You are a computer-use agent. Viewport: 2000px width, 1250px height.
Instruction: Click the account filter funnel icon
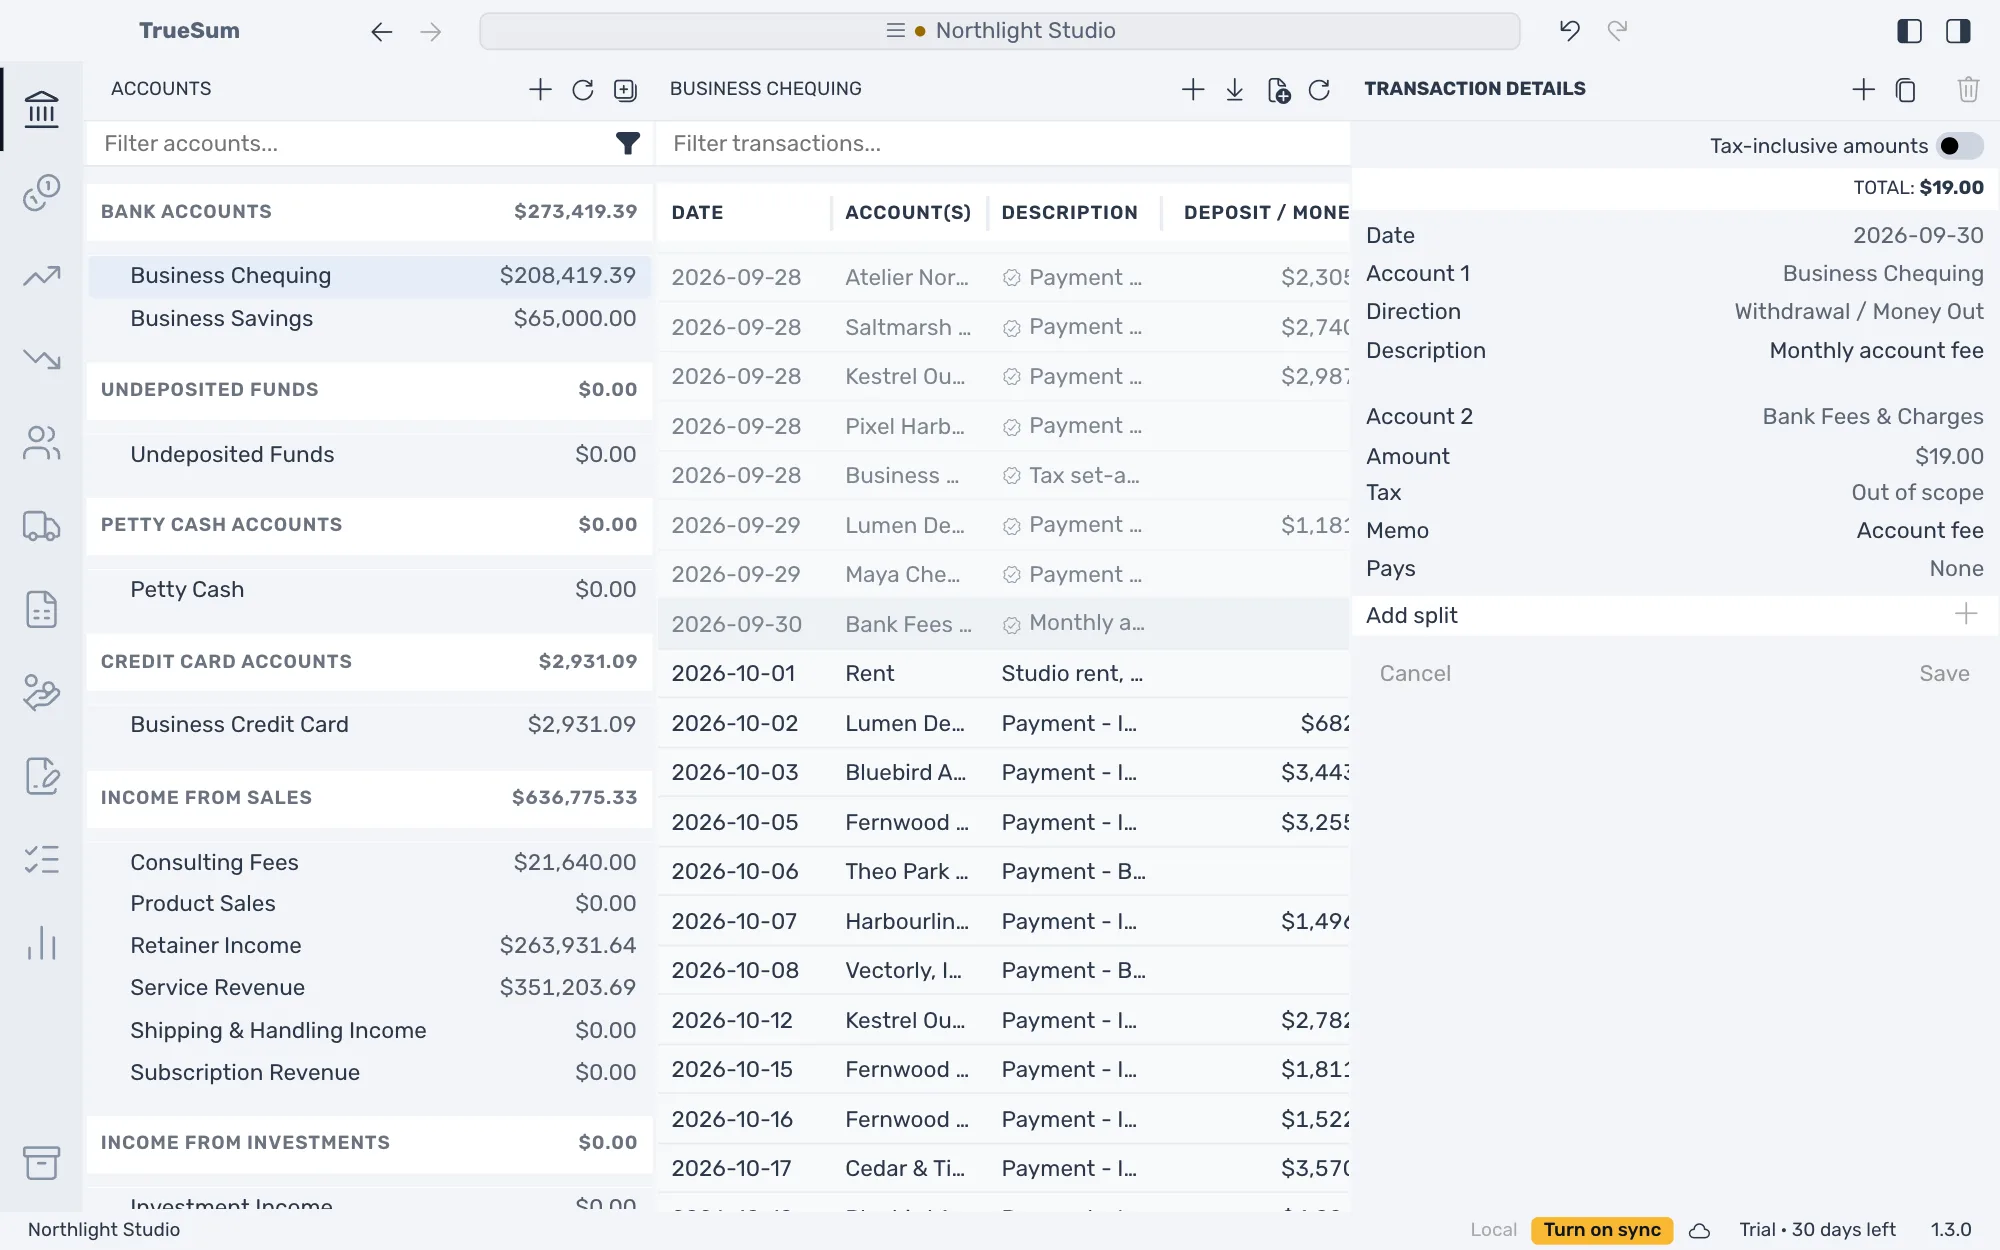(627, 144)
